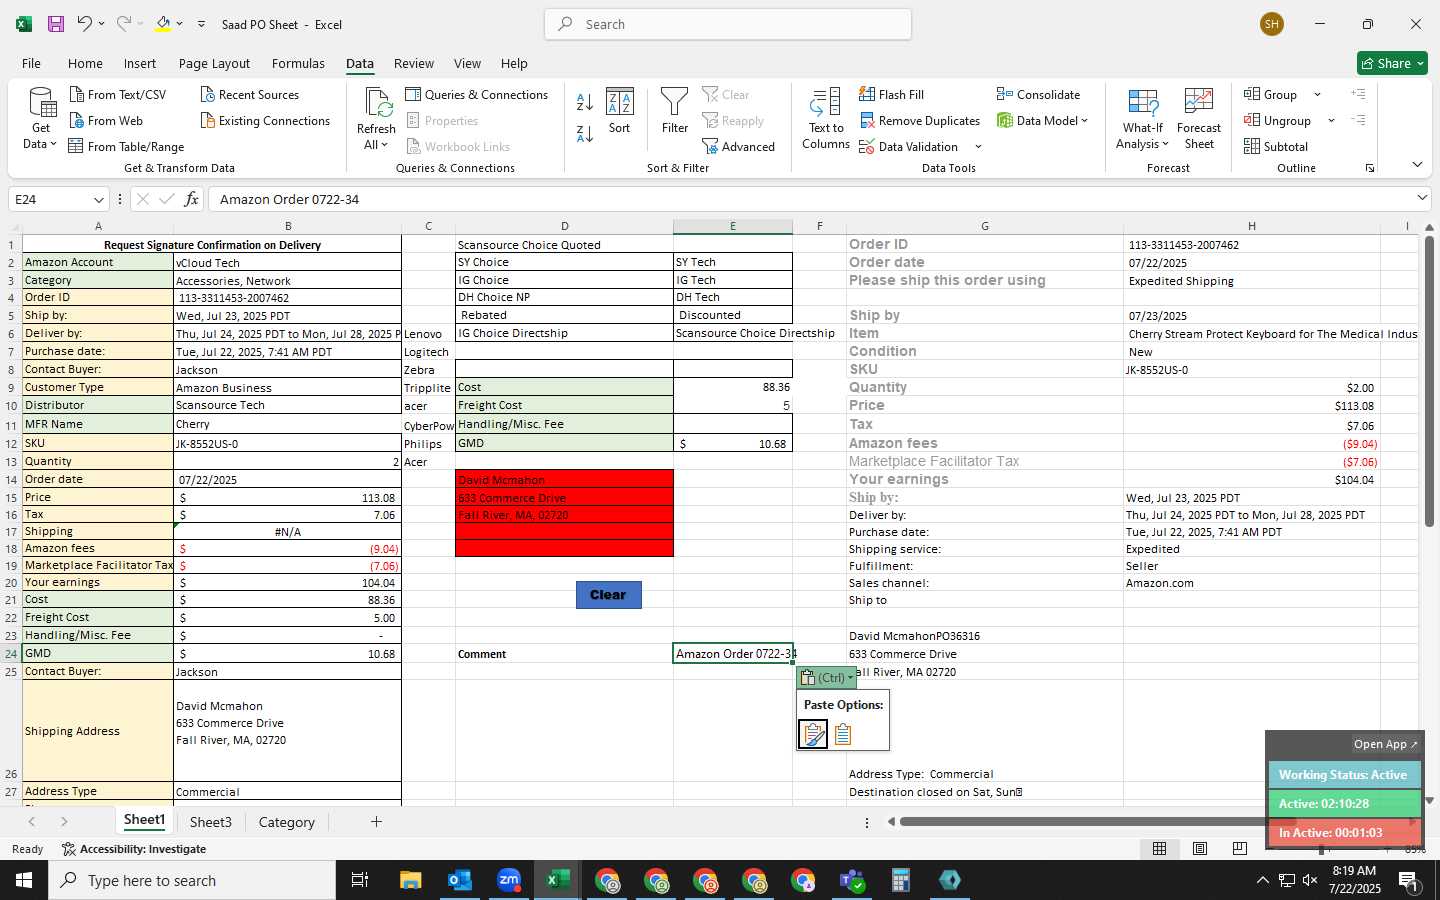Image resolution: width=1440 pixels, height=900 pixels.
Task: Open the What-If Analysis menu
Action: pos(1143,119)
